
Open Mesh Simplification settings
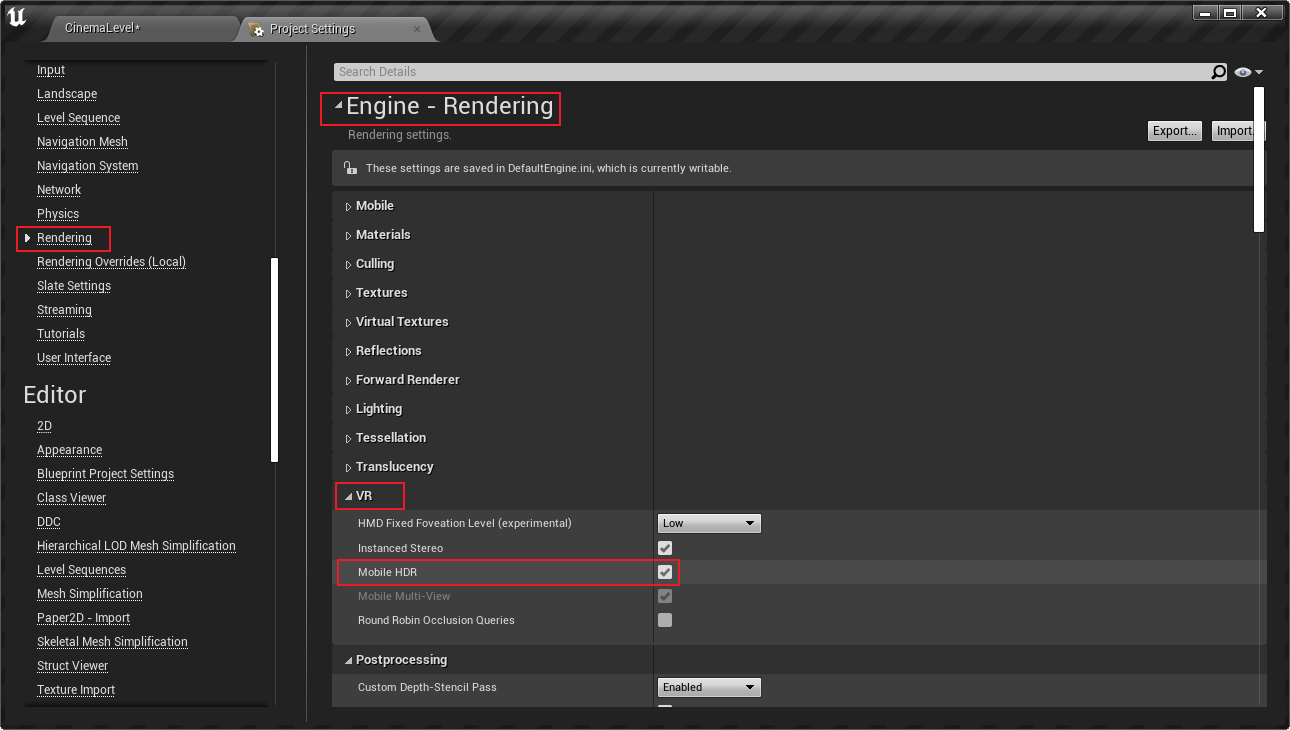(x=90, y=594)
